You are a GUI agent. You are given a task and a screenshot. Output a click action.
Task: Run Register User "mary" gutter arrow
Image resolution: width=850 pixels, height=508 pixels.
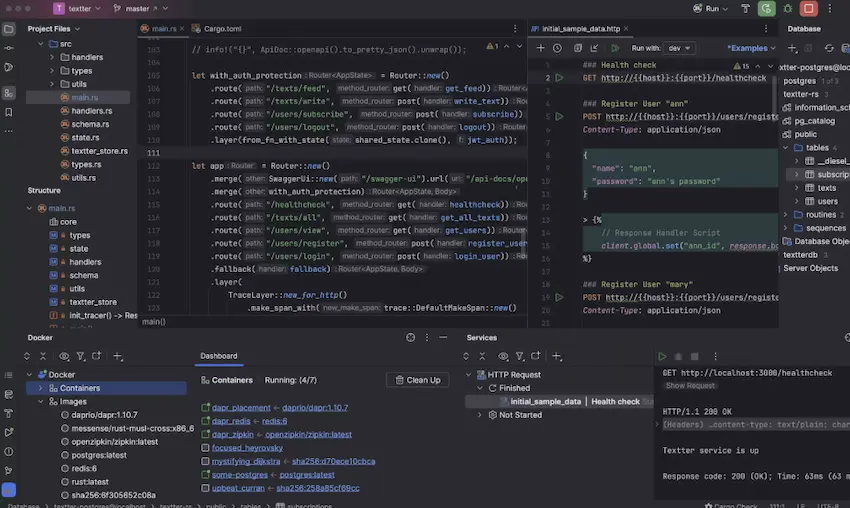pyautogui.click(x=559, y=297)
